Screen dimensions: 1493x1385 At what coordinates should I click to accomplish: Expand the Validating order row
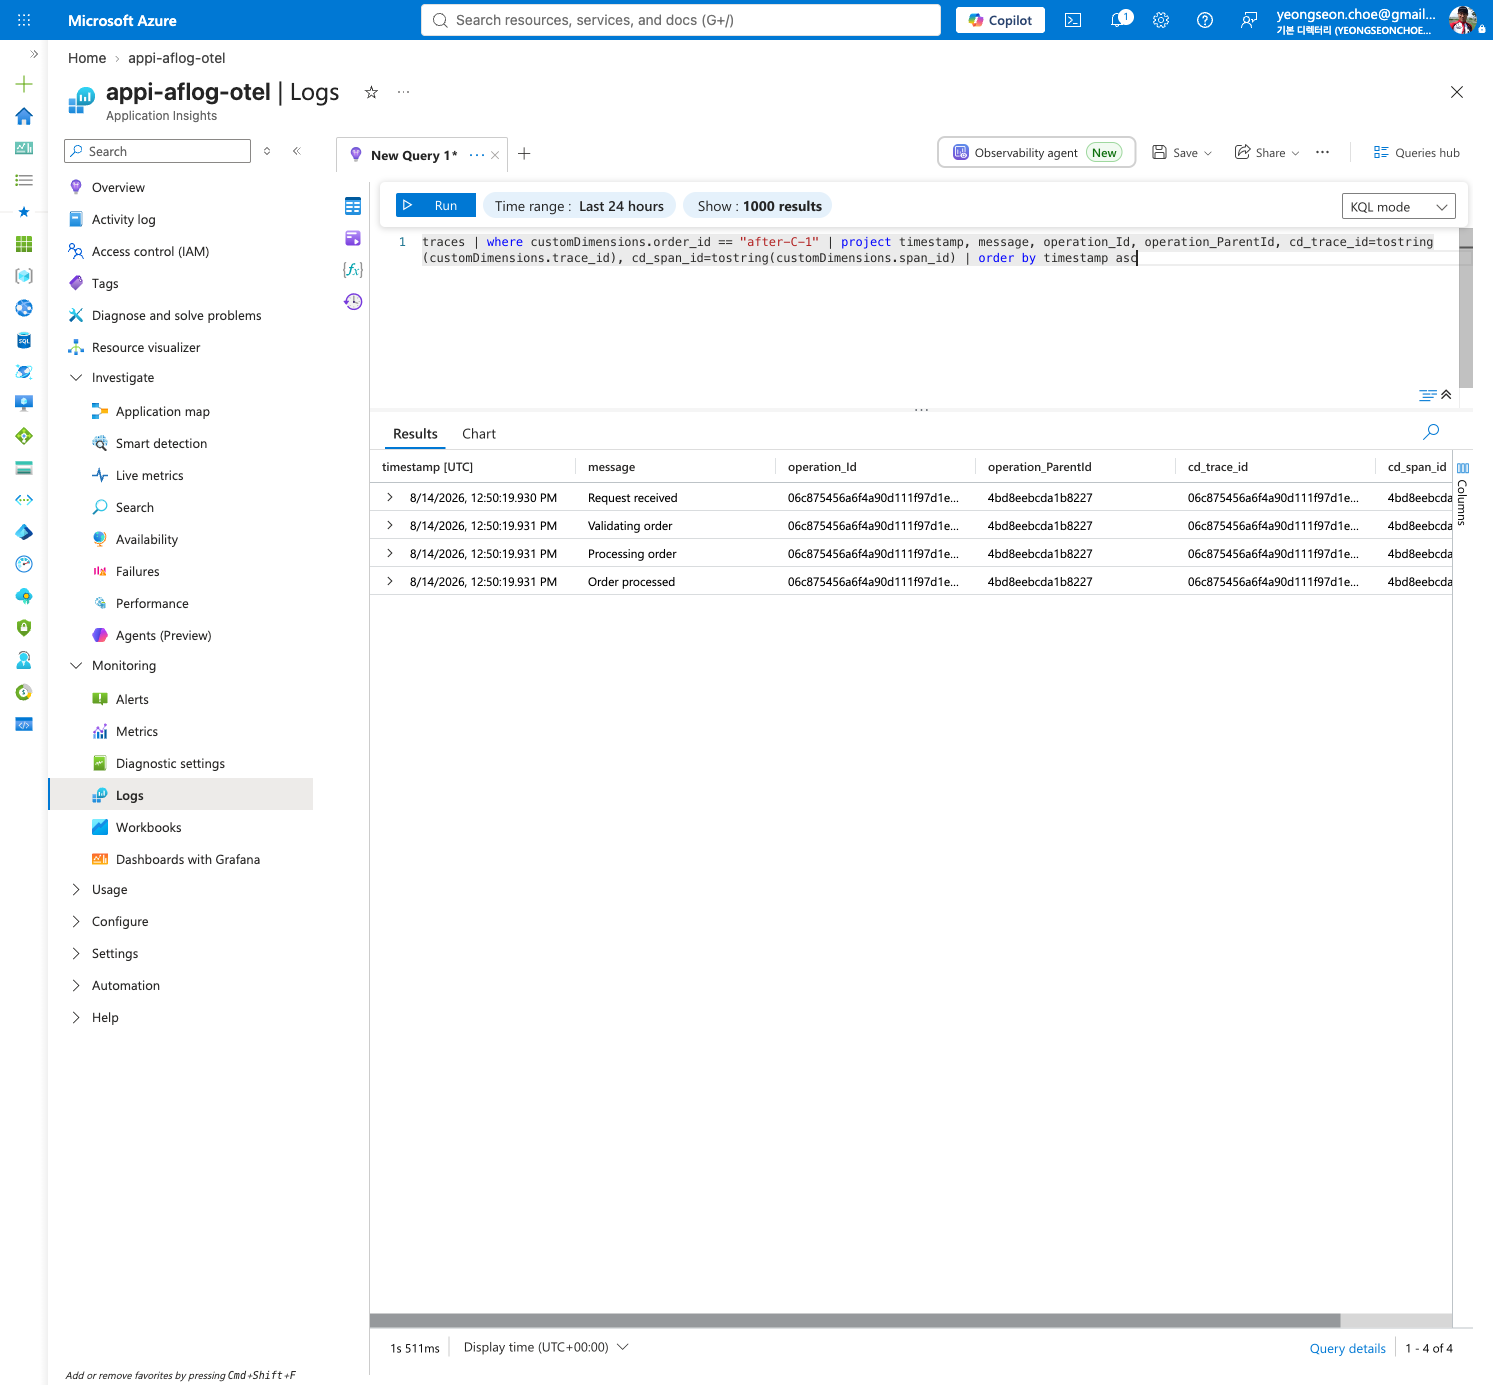pos(390,525)
